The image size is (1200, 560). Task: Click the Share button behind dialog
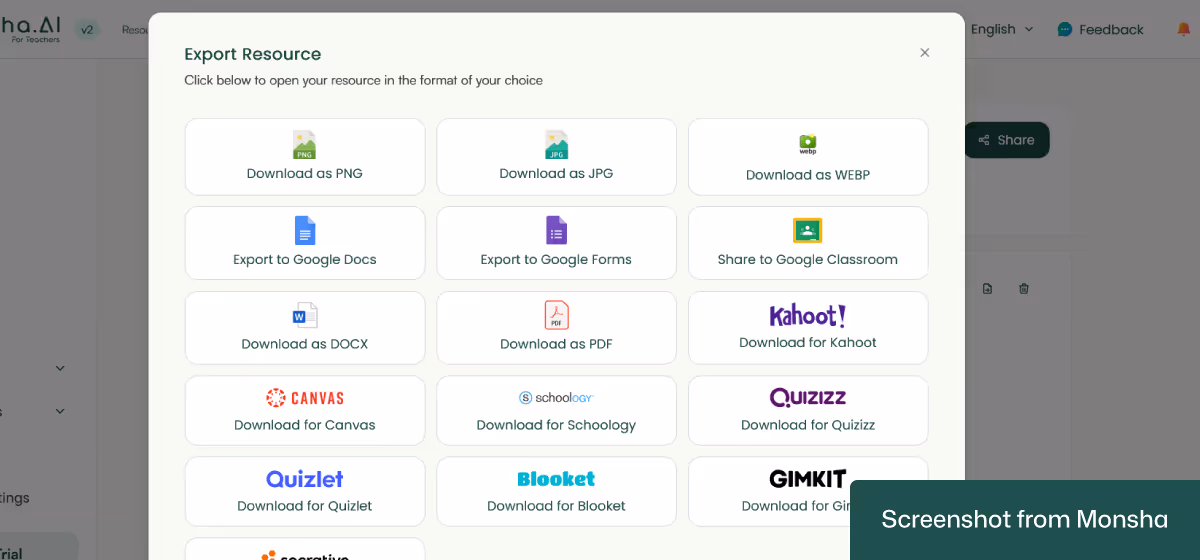click(x=1007, y=140)
